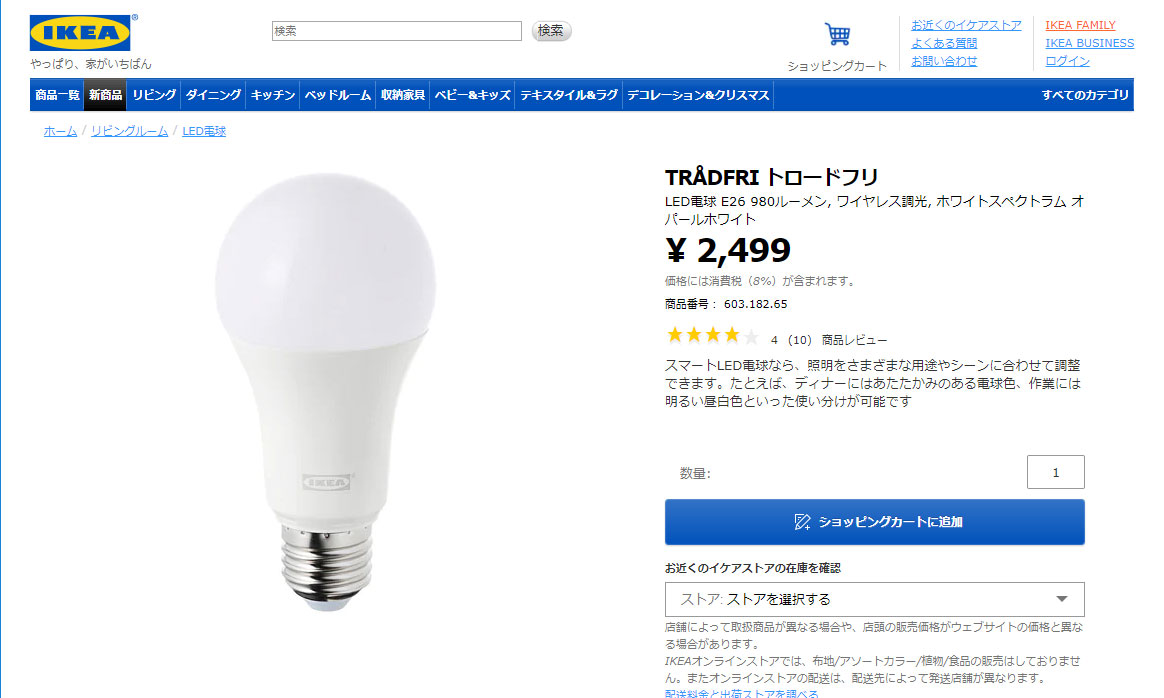The height and width of the screenshot is (698, 1164).
Task: Open お近くのイケアストア link
Action: click(966, 25)
